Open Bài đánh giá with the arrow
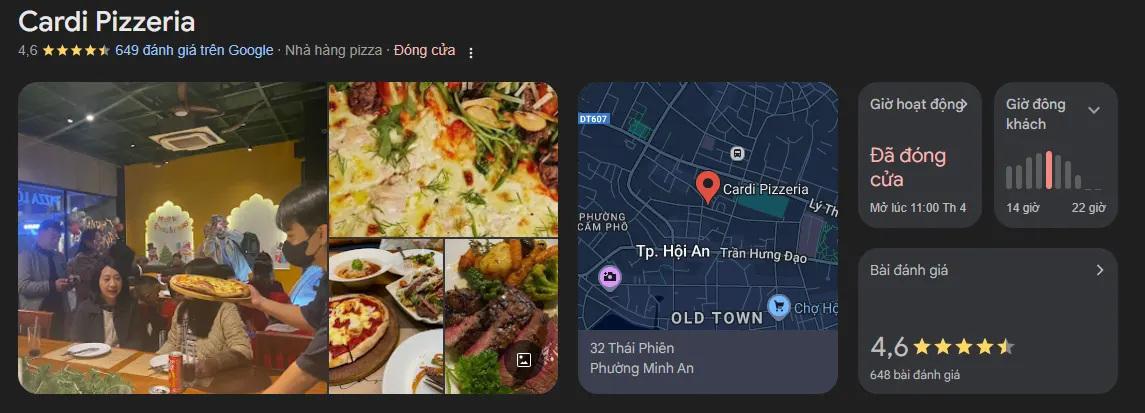Screen dimensions: 1145x413 (1100, 270)
